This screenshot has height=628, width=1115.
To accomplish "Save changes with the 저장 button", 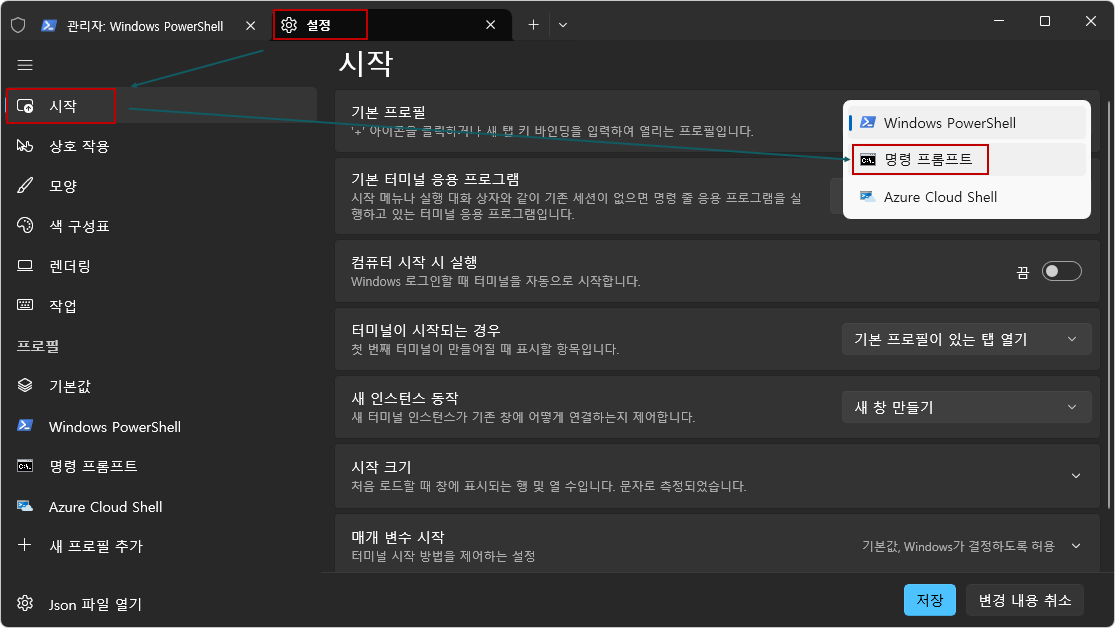I will tap(929, 600).
